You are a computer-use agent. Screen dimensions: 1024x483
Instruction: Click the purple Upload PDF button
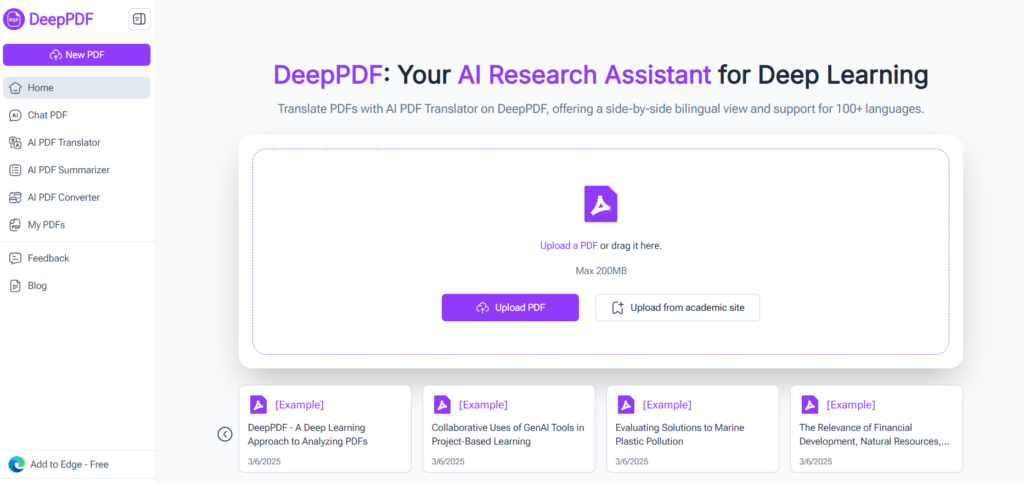tap(510, 307)
